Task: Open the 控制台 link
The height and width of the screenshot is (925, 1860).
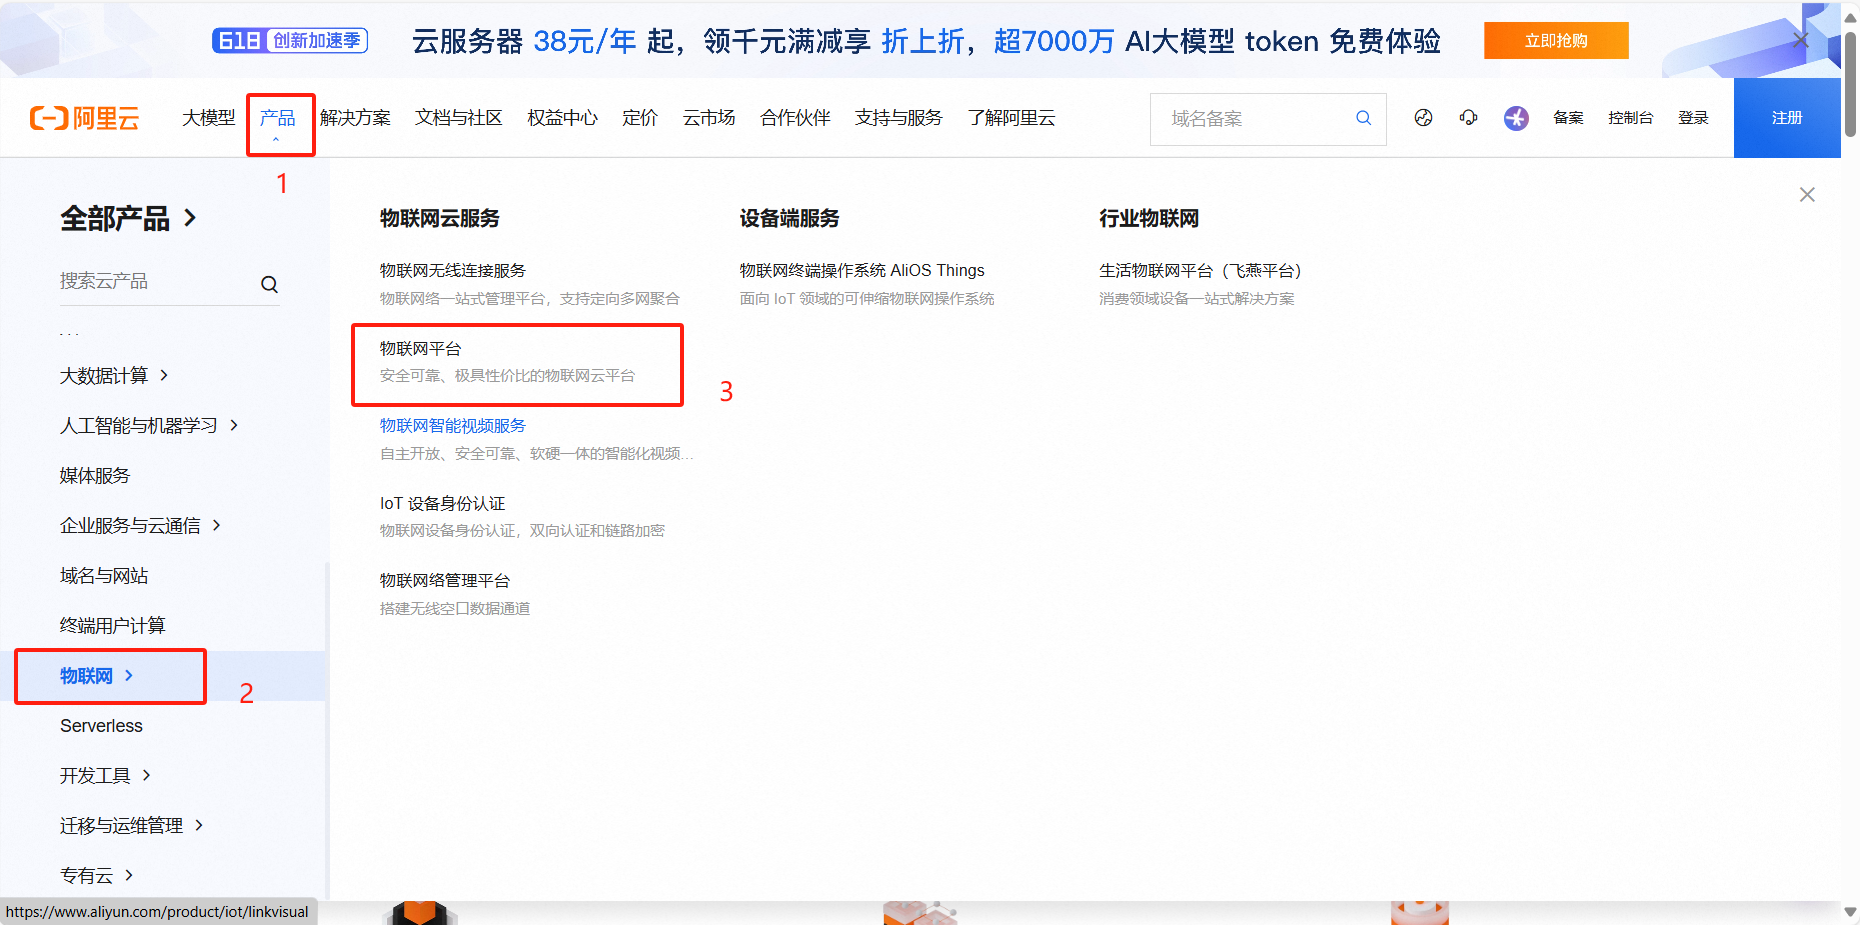Action: pos(1630,118)
